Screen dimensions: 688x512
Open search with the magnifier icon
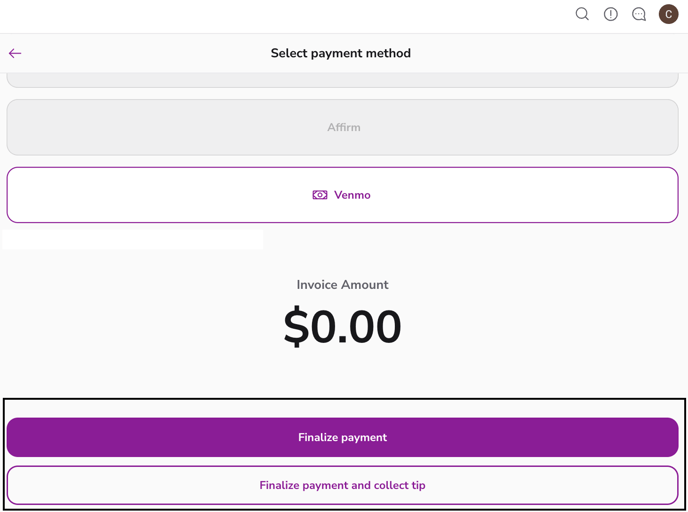coord(582,14)
